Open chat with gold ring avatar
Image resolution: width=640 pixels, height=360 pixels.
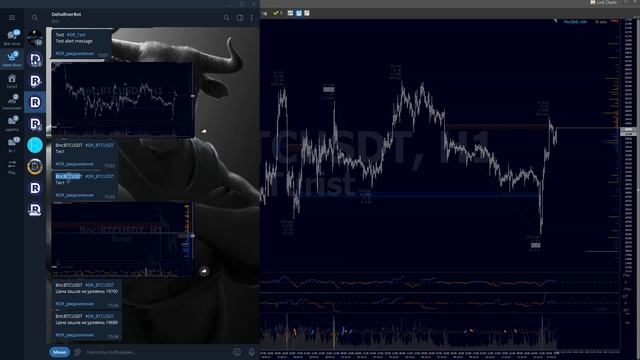pos(35,167)
